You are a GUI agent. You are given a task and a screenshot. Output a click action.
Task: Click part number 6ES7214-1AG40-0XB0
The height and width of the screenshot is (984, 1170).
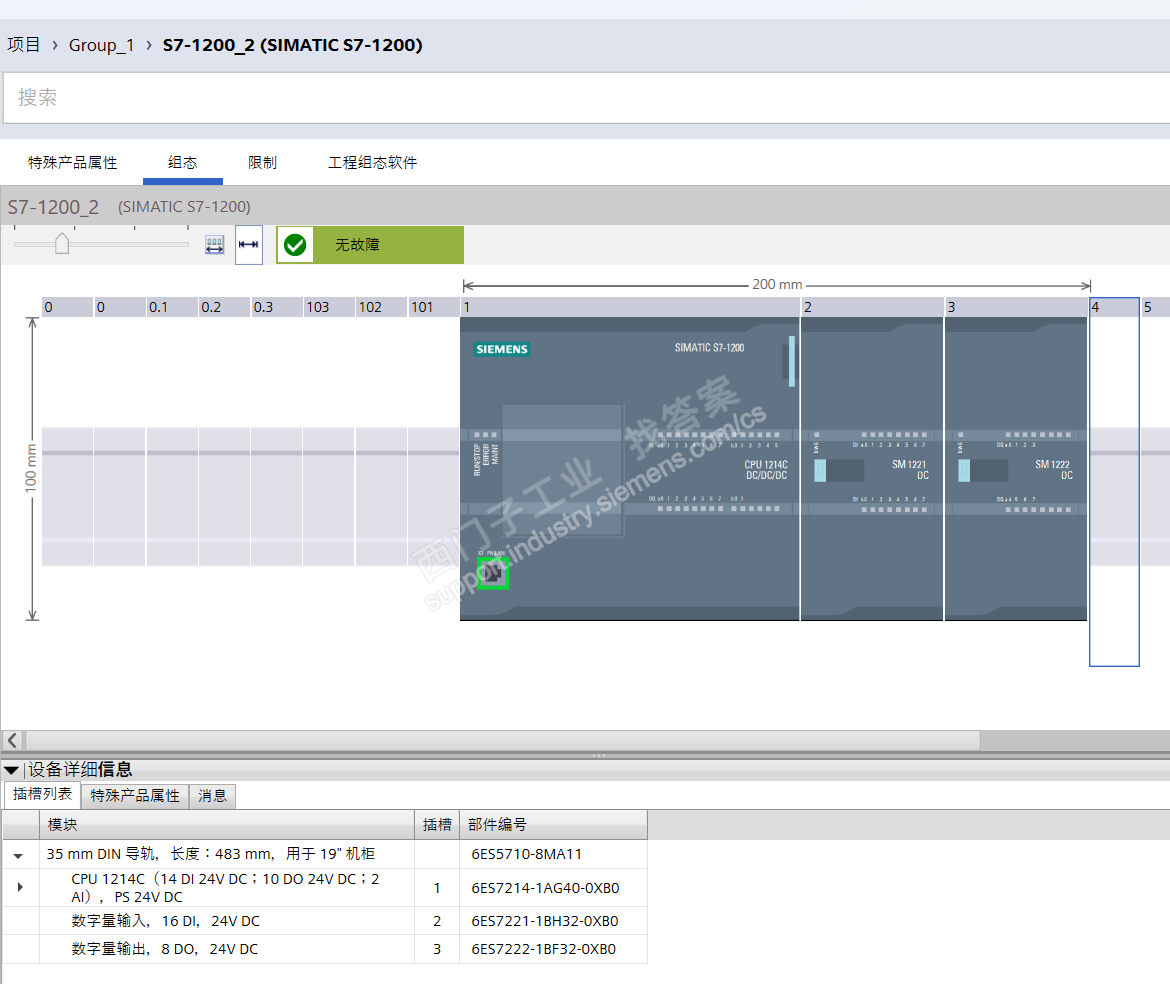click(545, 889)
